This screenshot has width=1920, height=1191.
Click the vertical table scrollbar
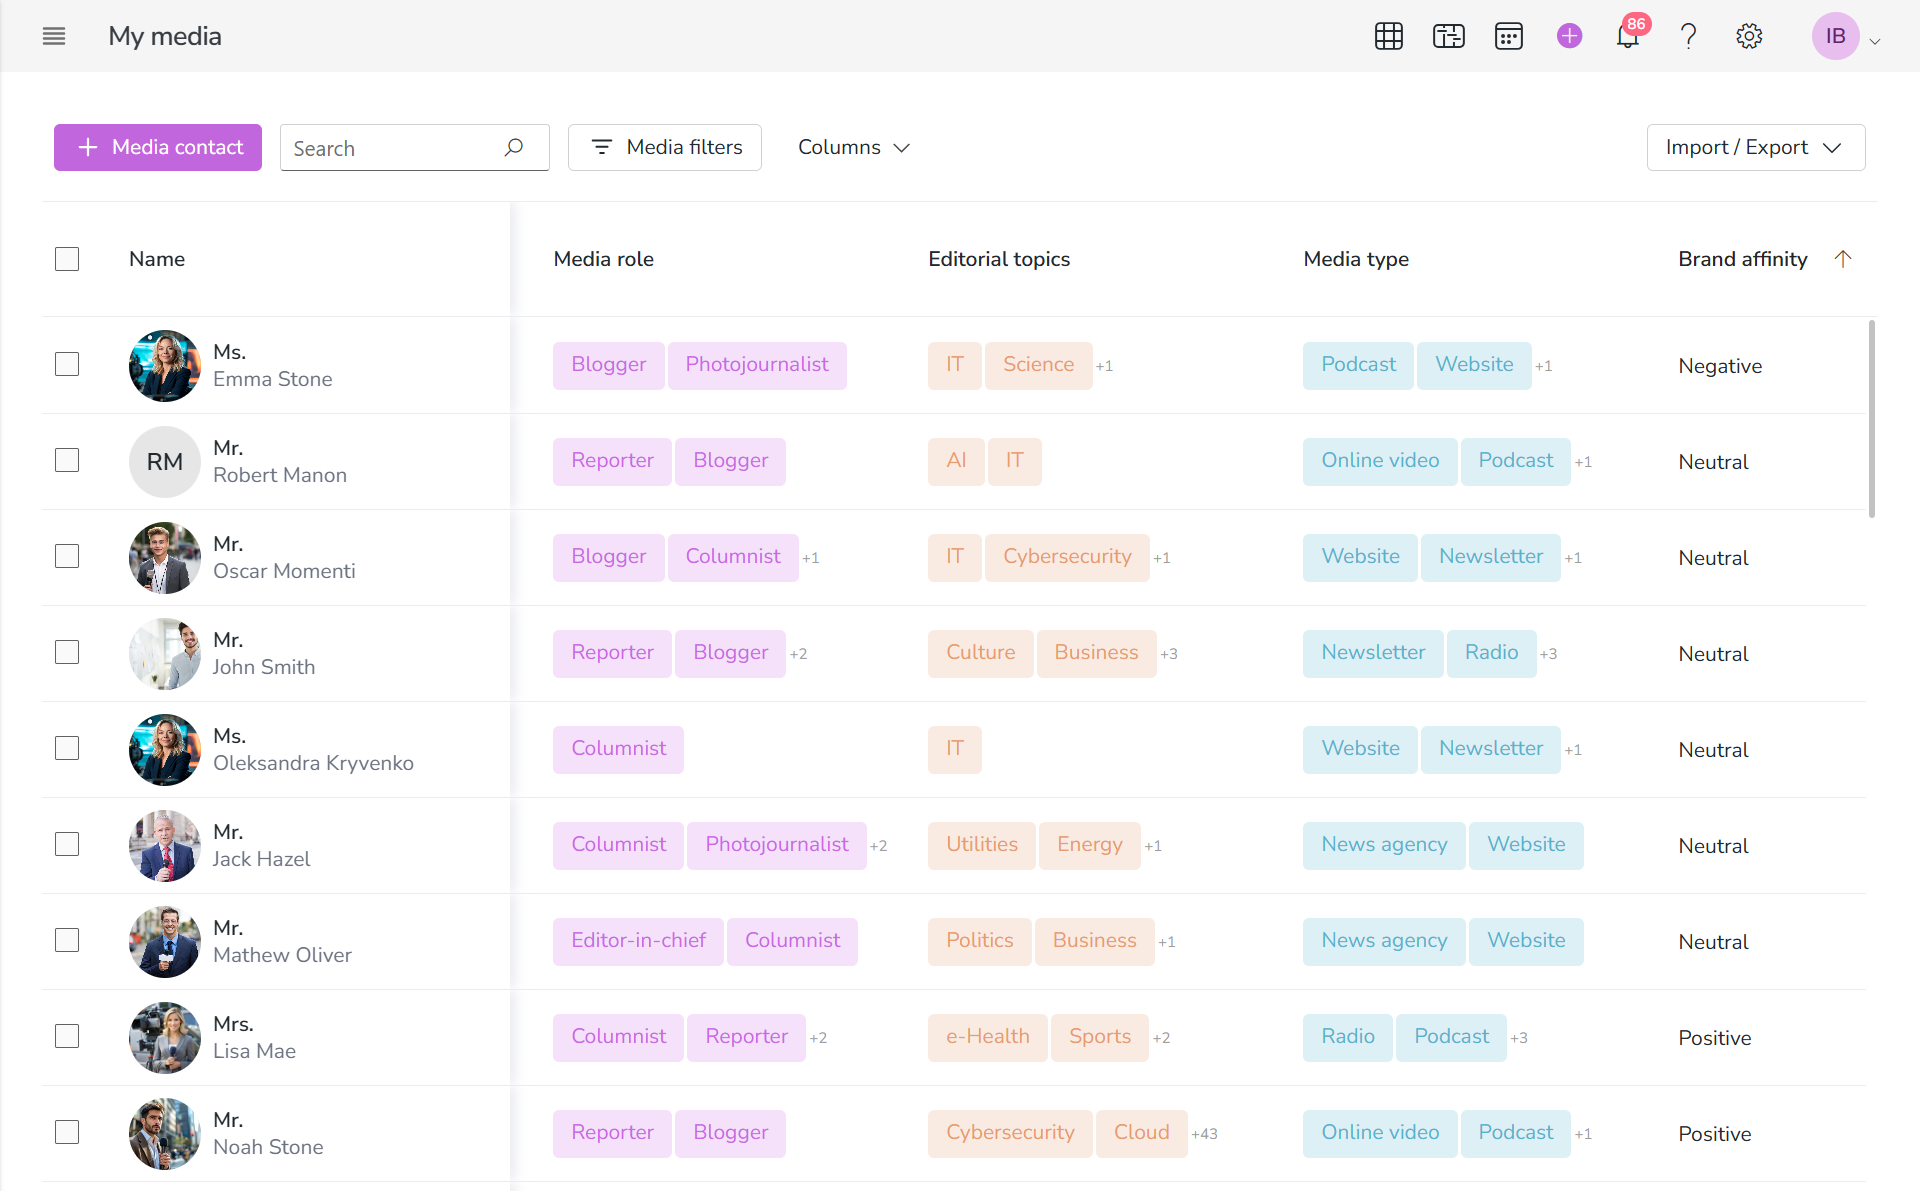click(x=1872, y=418)
